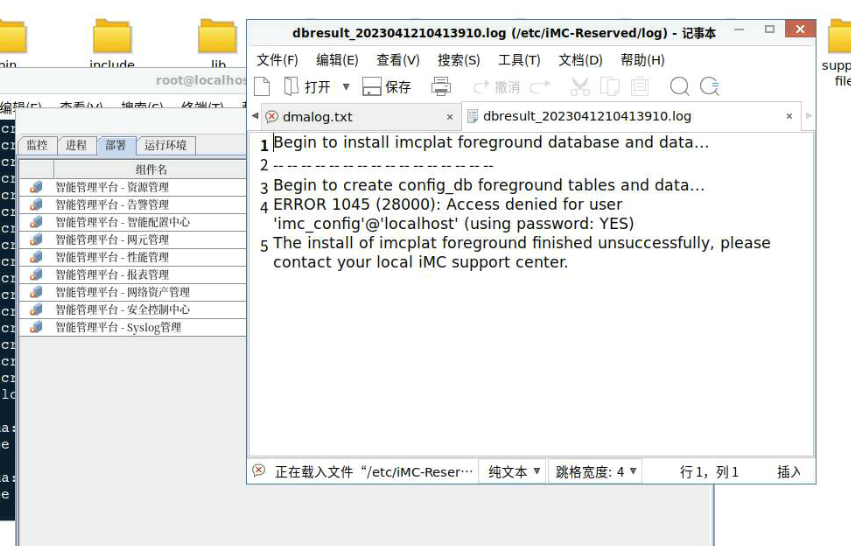Open the 文件(F) menu
The height and width of the screenshot is (546, 851).
pyautogui.click(x=277, y=60)
